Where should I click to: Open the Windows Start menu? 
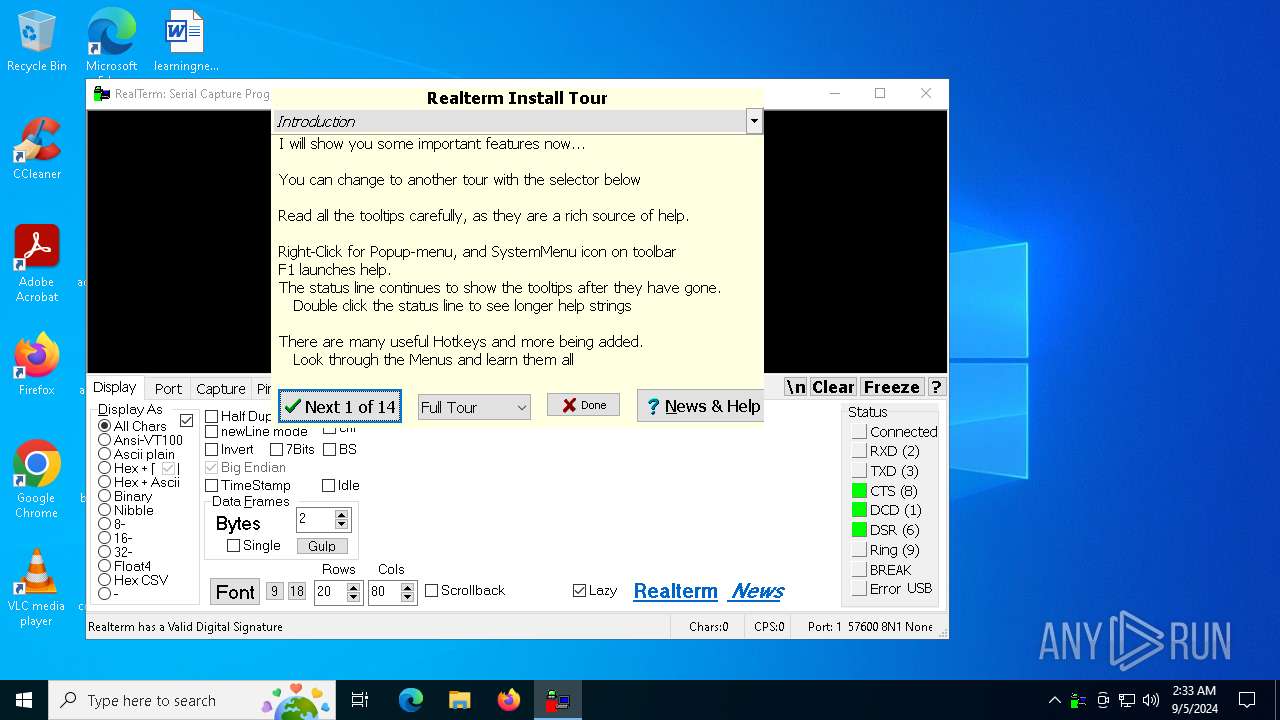pyautogui.click(x=24, y=700)
